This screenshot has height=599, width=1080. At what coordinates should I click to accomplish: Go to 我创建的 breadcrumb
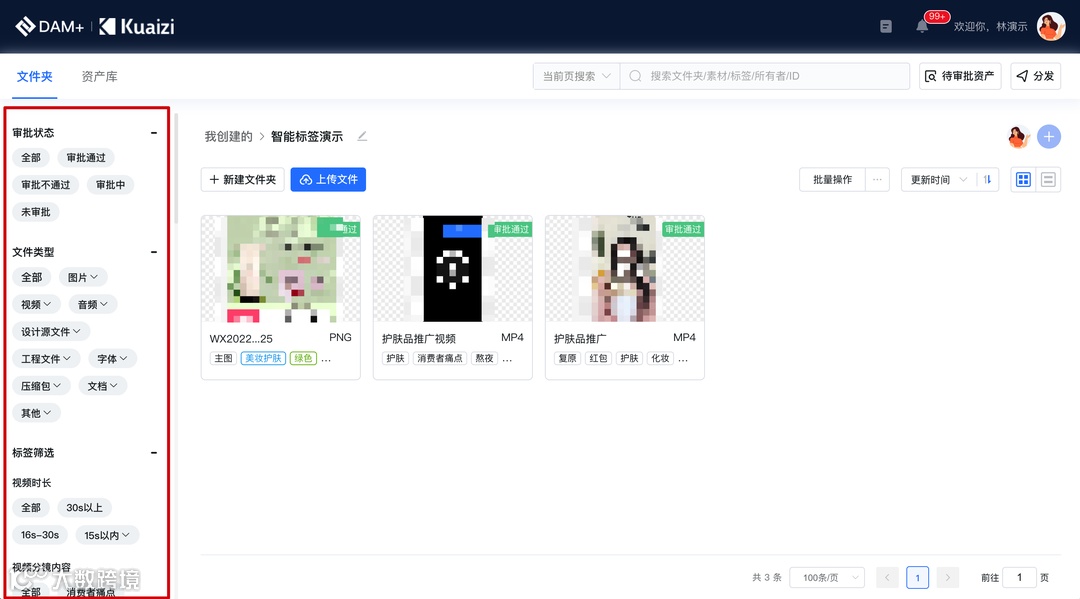pyautogui.click(x=229, y=136)
